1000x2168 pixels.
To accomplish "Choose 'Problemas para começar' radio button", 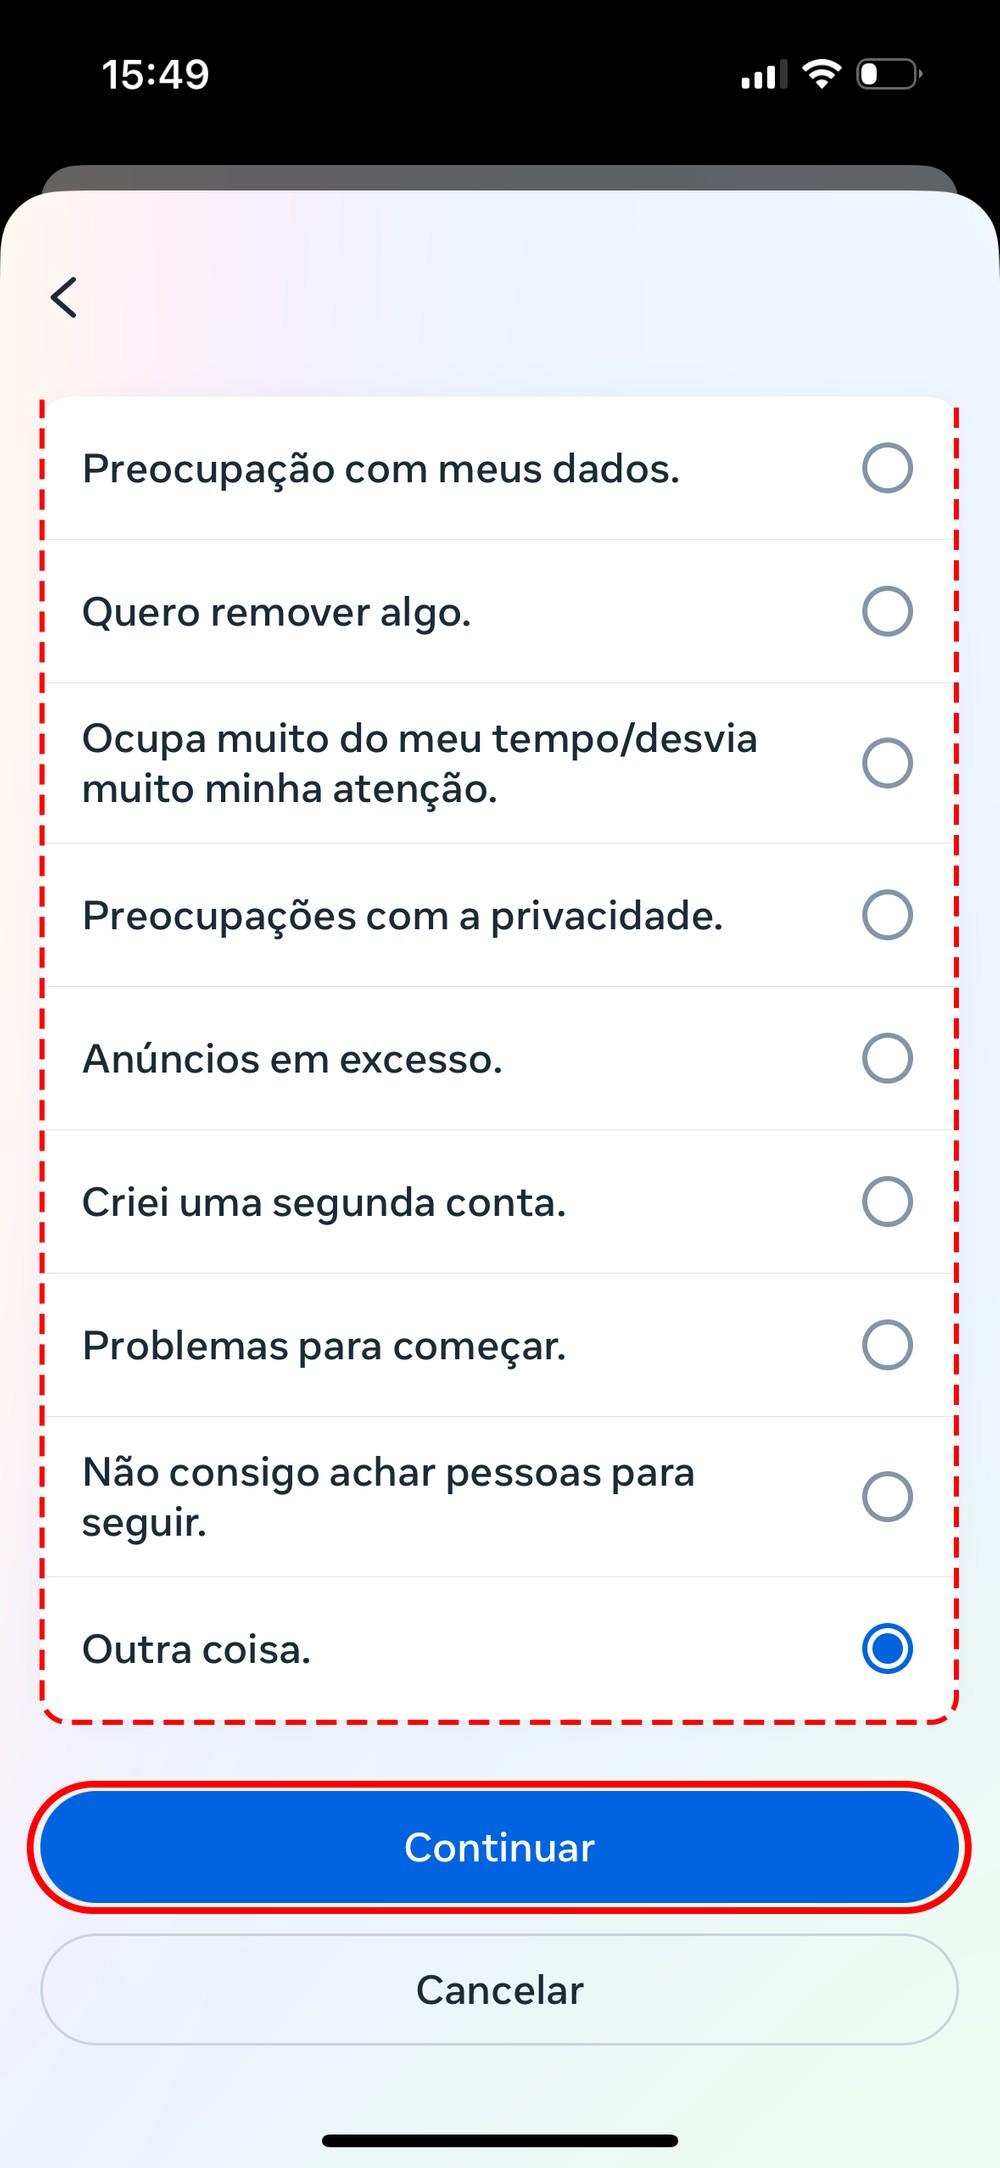I will [887, 1345].
